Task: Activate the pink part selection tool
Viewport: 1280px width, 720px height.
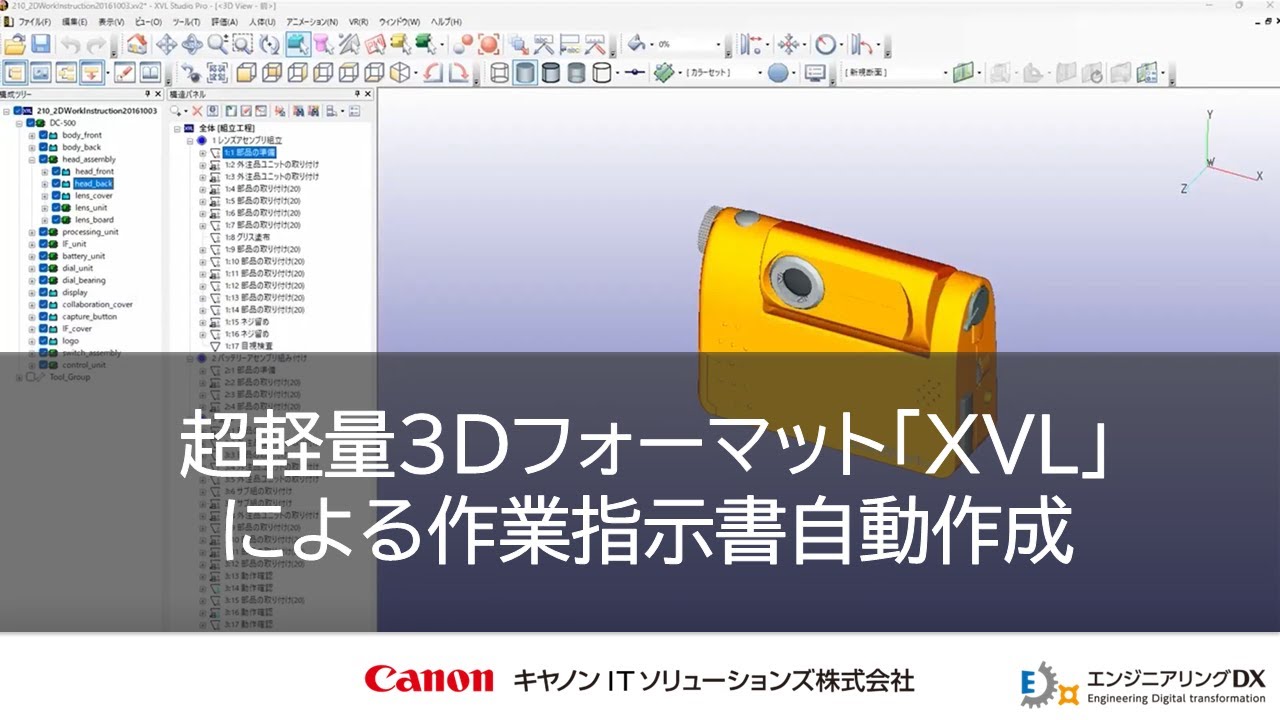Action: (322, 44)
